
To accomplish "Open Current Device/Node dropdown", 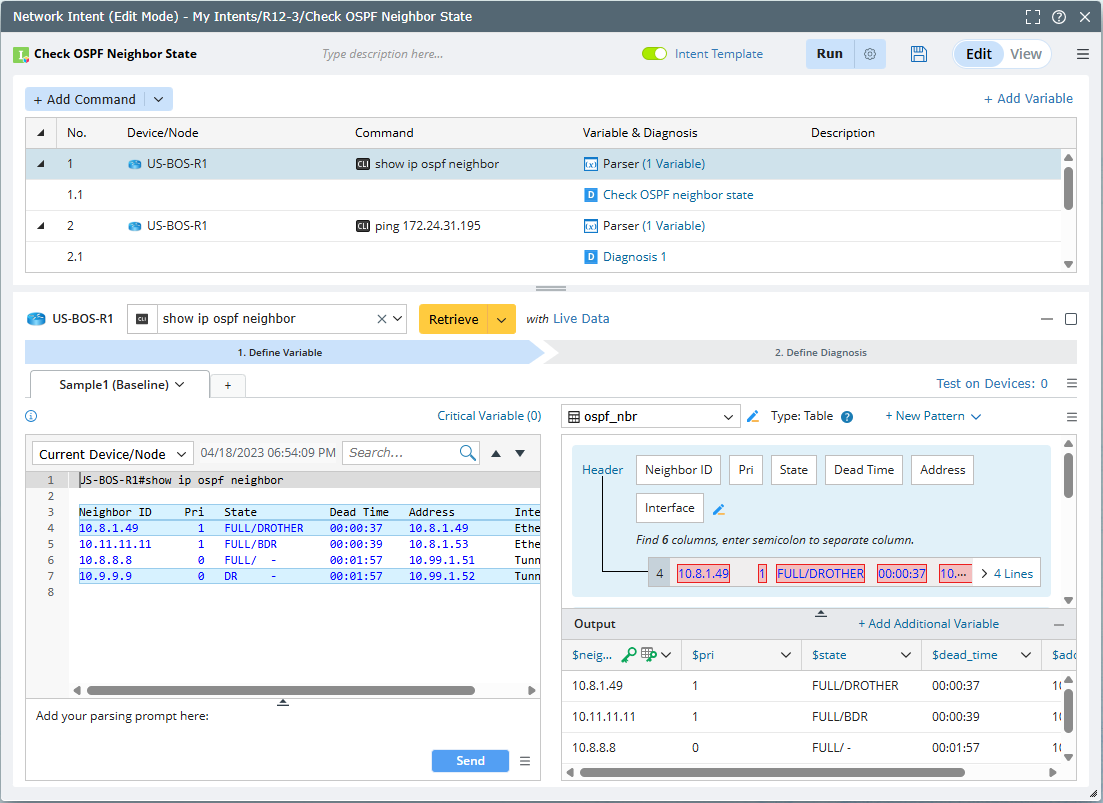I will pos(112,454).
